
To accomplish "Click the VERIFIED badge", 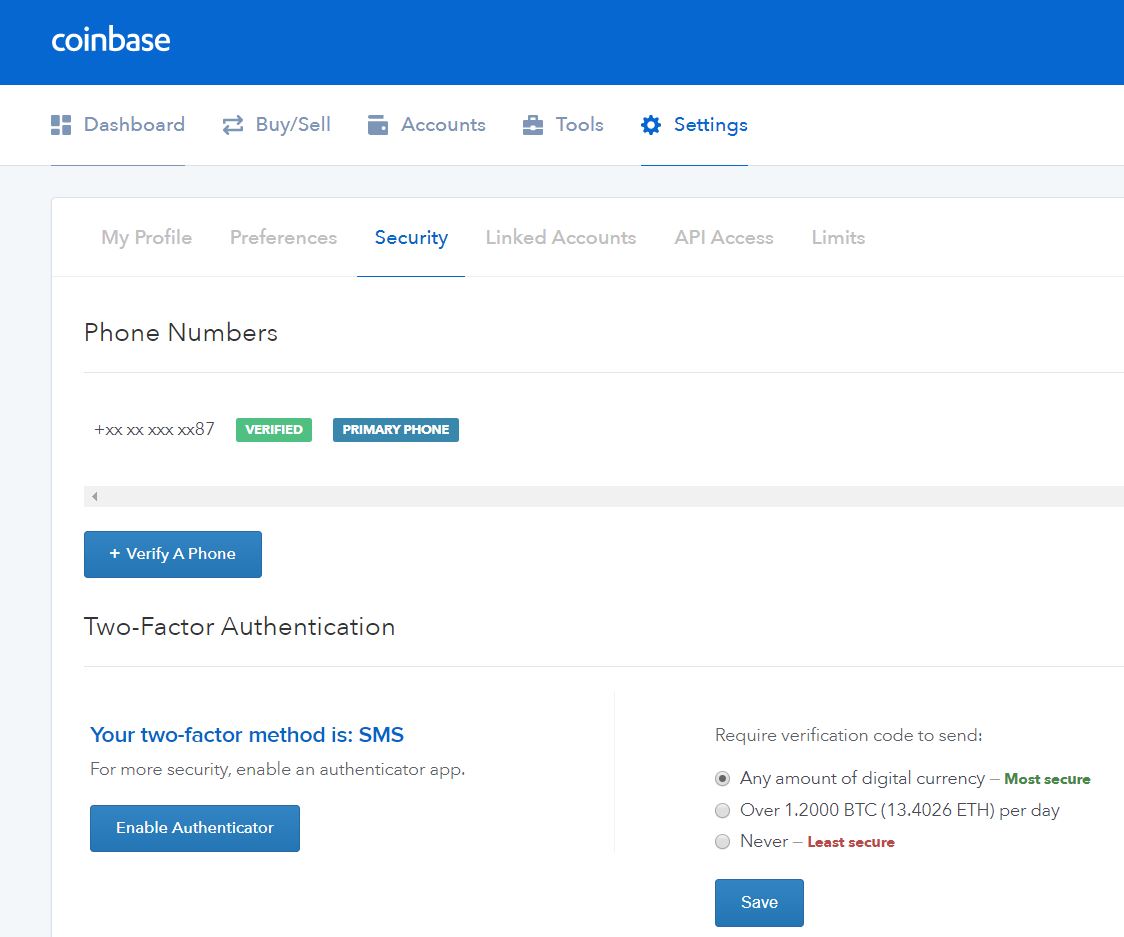I will (x=274, y=429).
